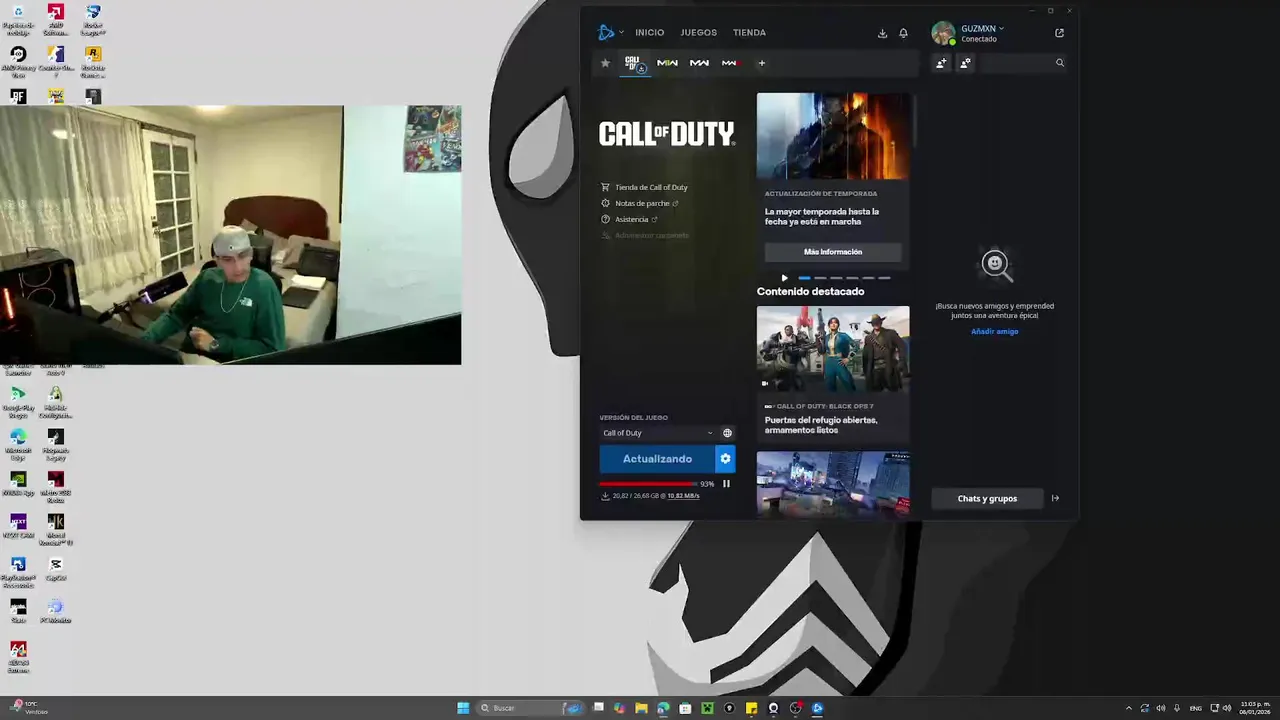This screenshot has width=1280, height=720.
Task: Click the ENG language indicator
Action: [1195, 708]
